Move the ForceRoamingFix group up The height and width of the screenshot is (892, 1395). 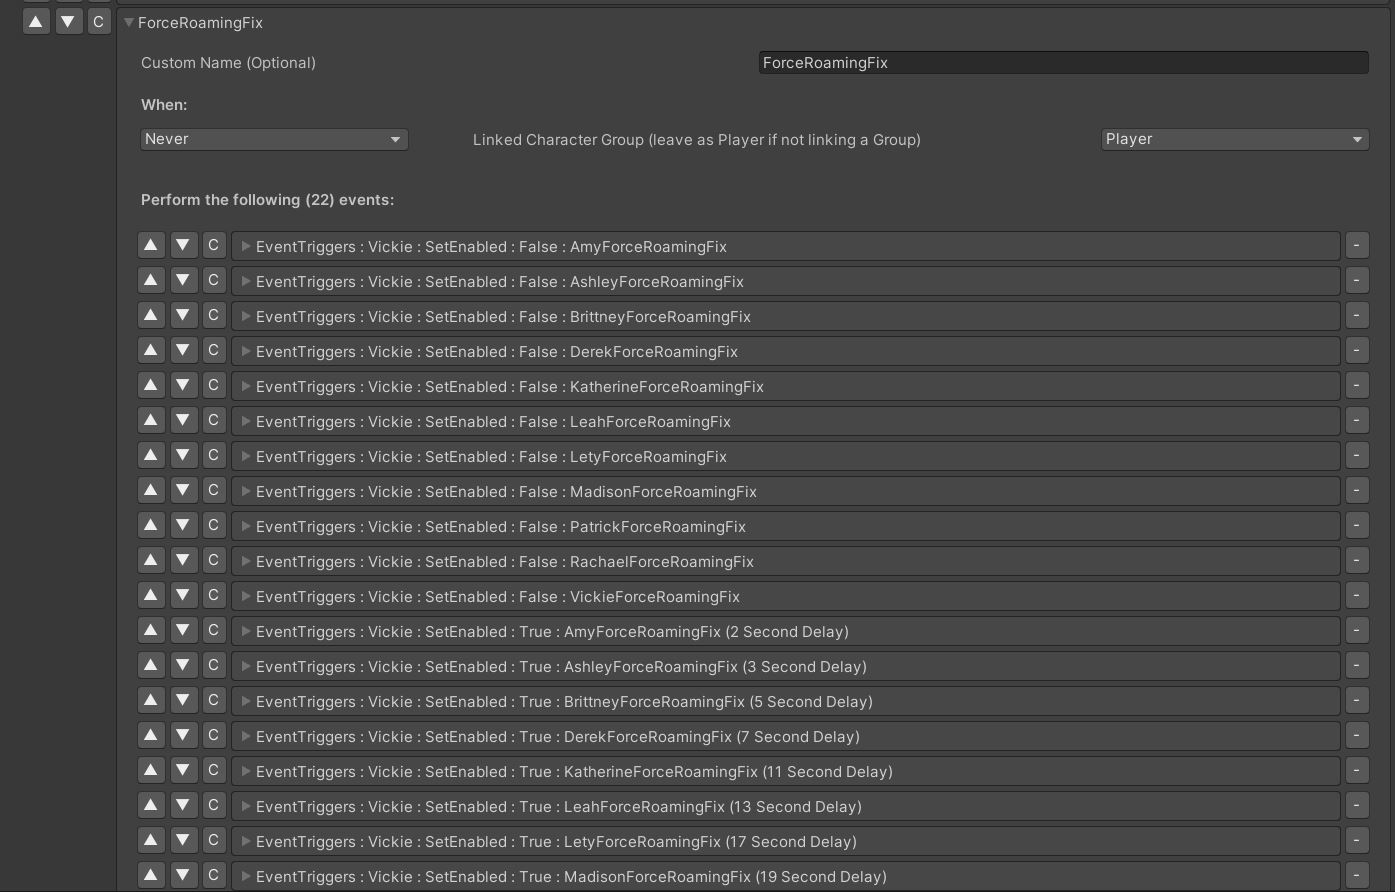(x=36, y=21)
